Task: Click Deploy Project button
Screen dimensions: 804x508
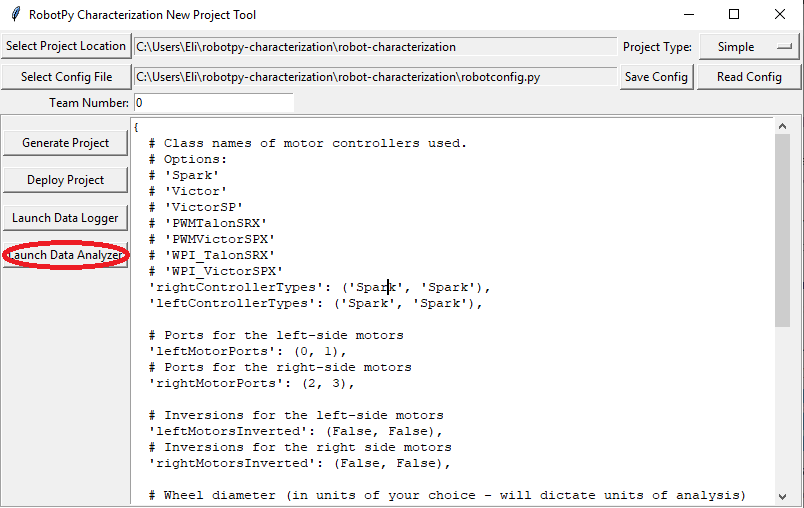Action: (x=65, y=180)
